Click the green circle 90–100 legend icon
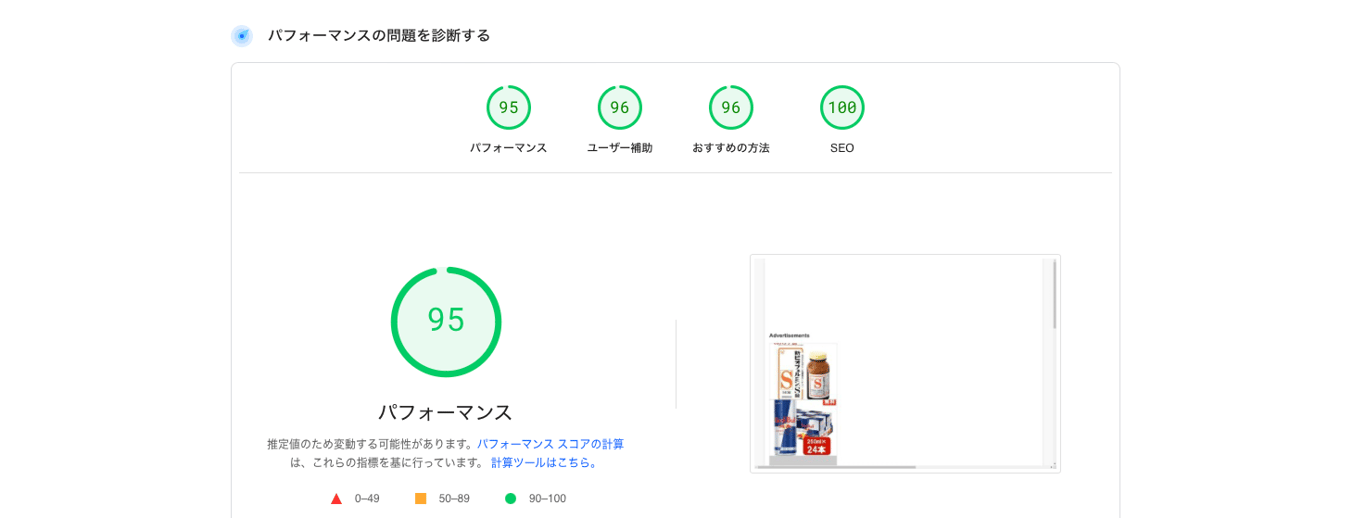This screenshot has height=518, width=1366. (x=511, y=498)
